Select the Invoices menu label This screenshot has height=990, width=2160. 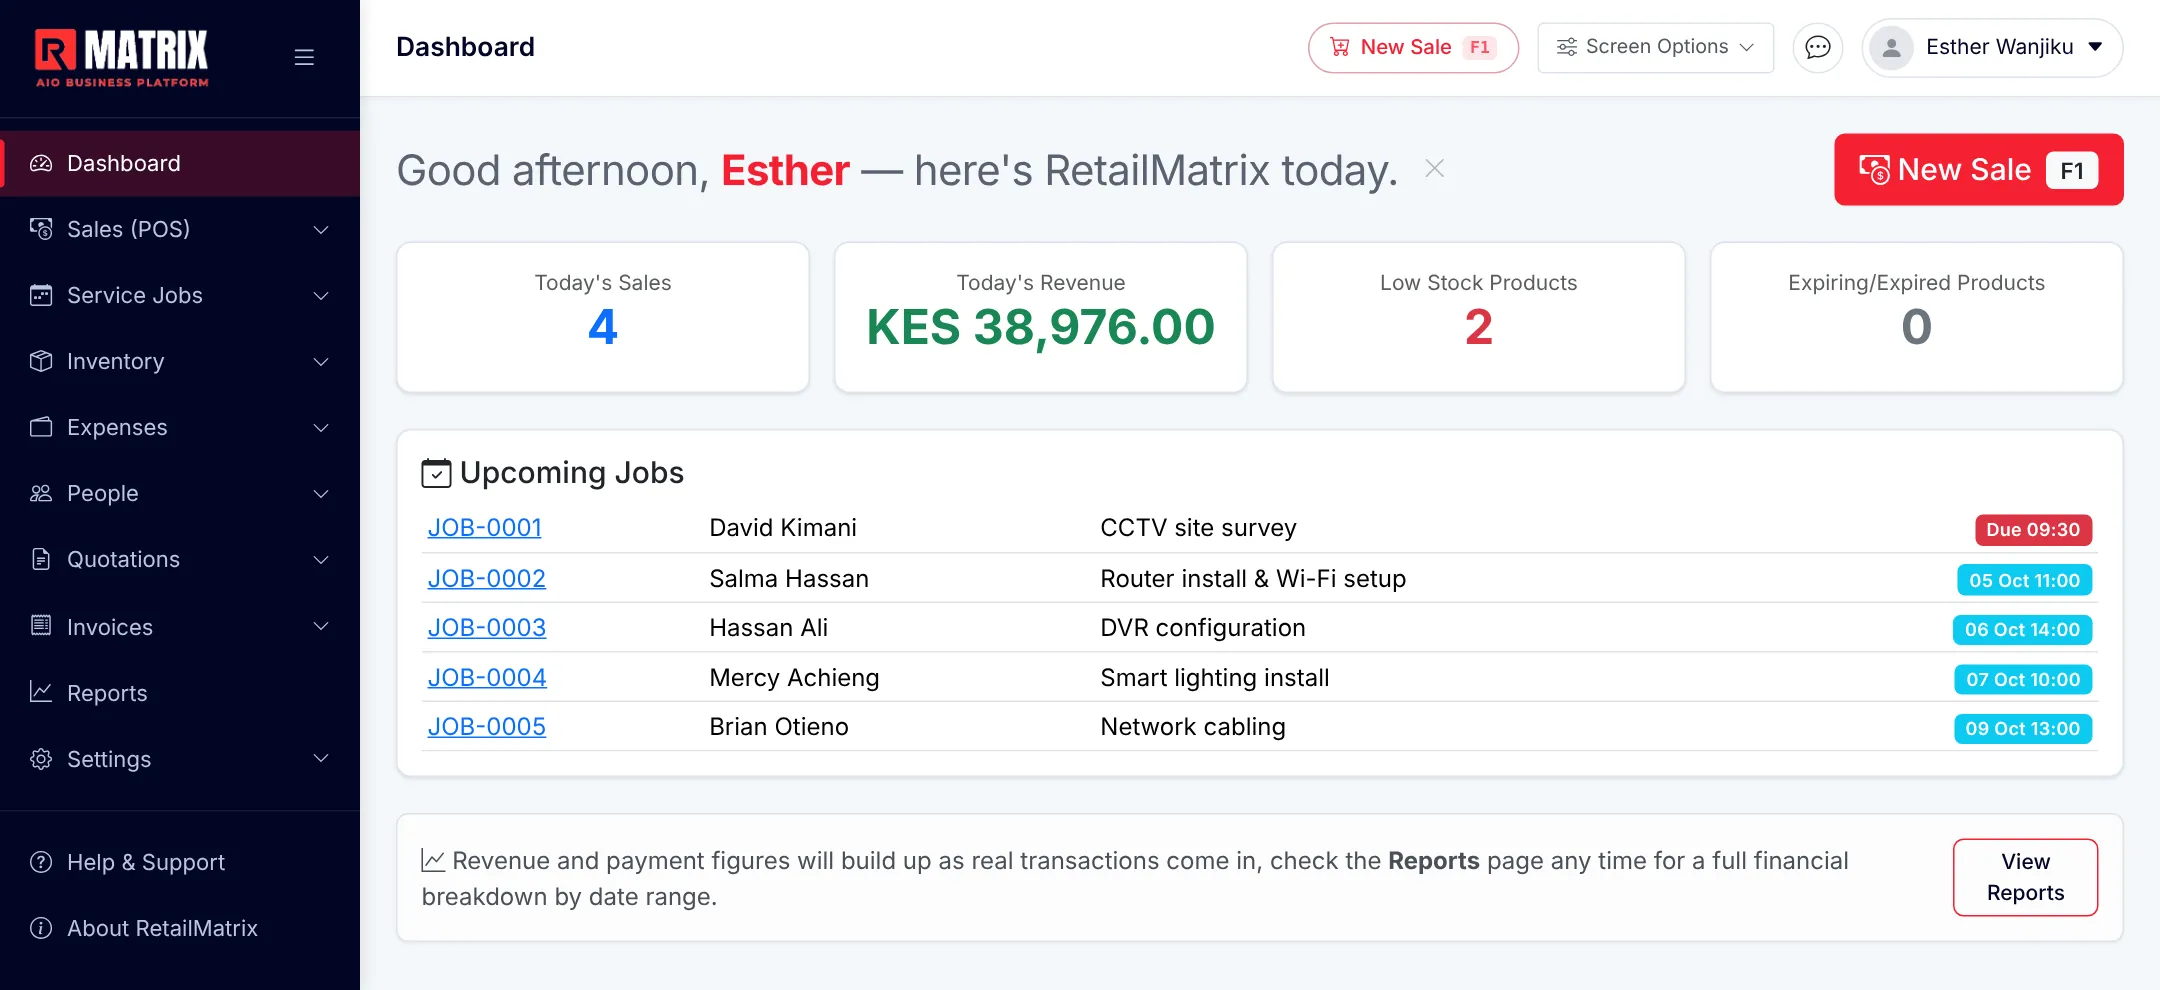click(x=110, y=627)
